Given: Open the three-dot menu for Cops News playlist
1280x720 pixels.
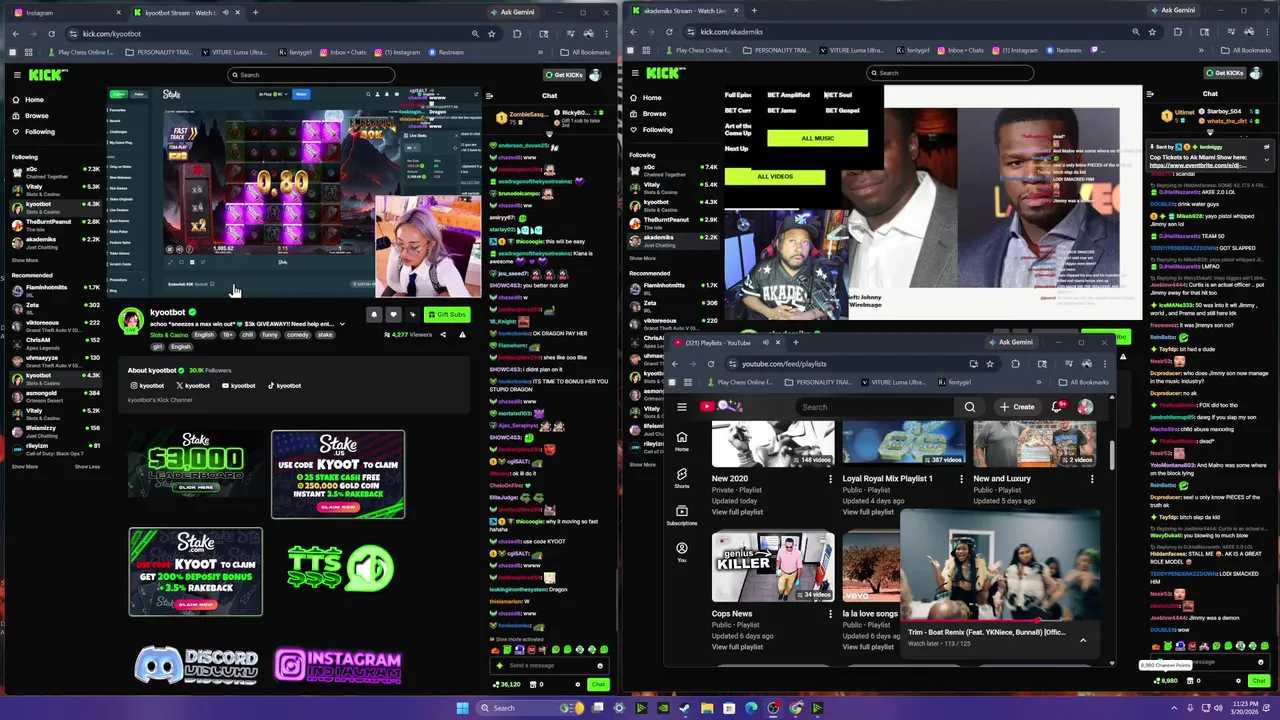Looking at the screenshot, I should [830, 614].
